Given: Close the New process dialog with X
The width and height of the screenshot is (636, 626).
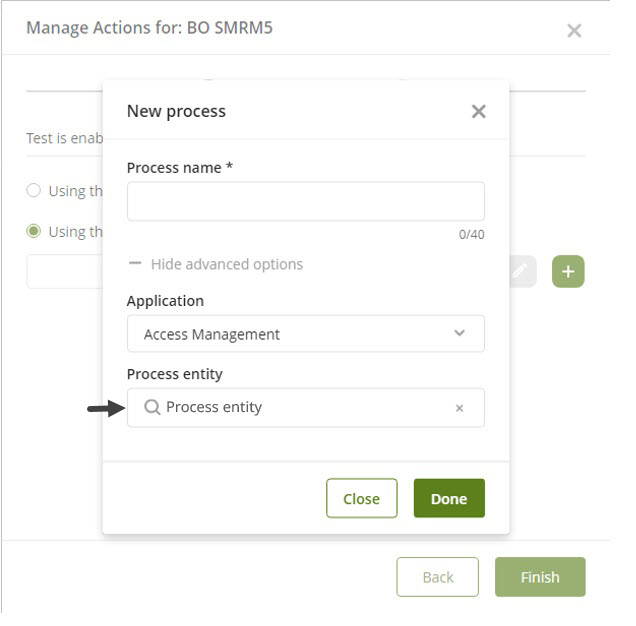Looking at the screenshot, I should click(478, 111).
